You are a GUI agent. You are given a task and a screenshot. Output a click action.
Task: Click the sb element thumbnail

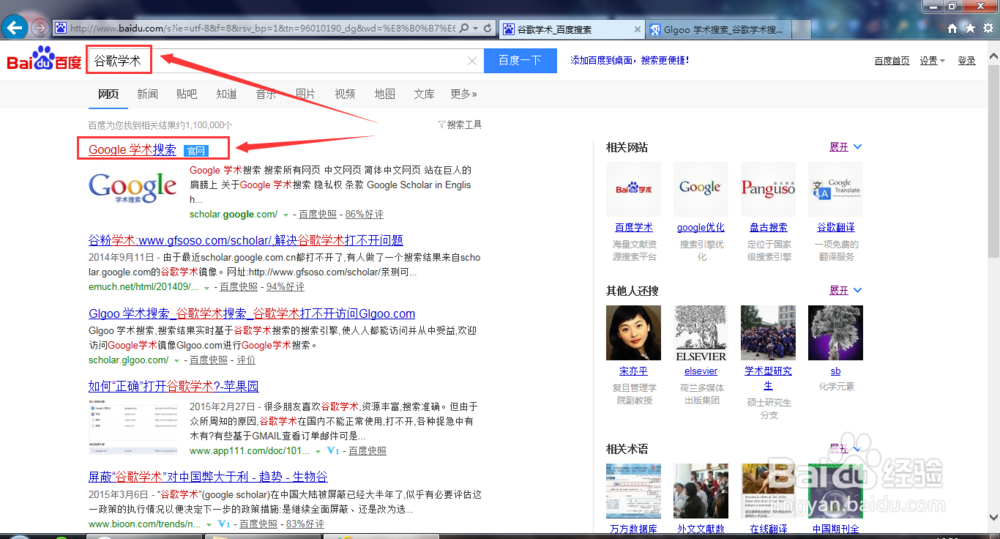[835, 332]
